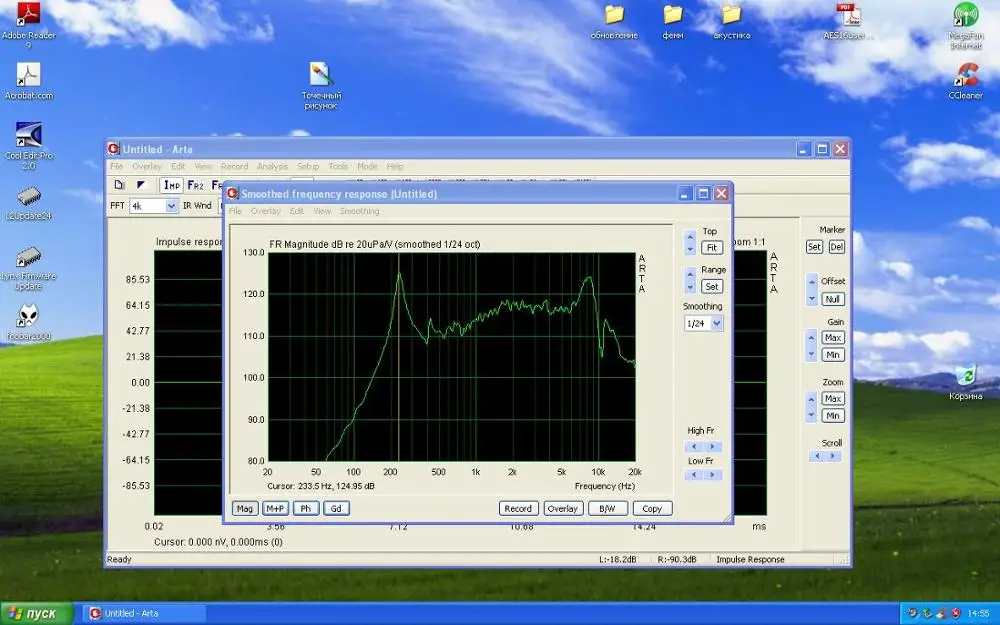Toggle the Gd group delay view

pyautogui.click(x=336, y=508)
